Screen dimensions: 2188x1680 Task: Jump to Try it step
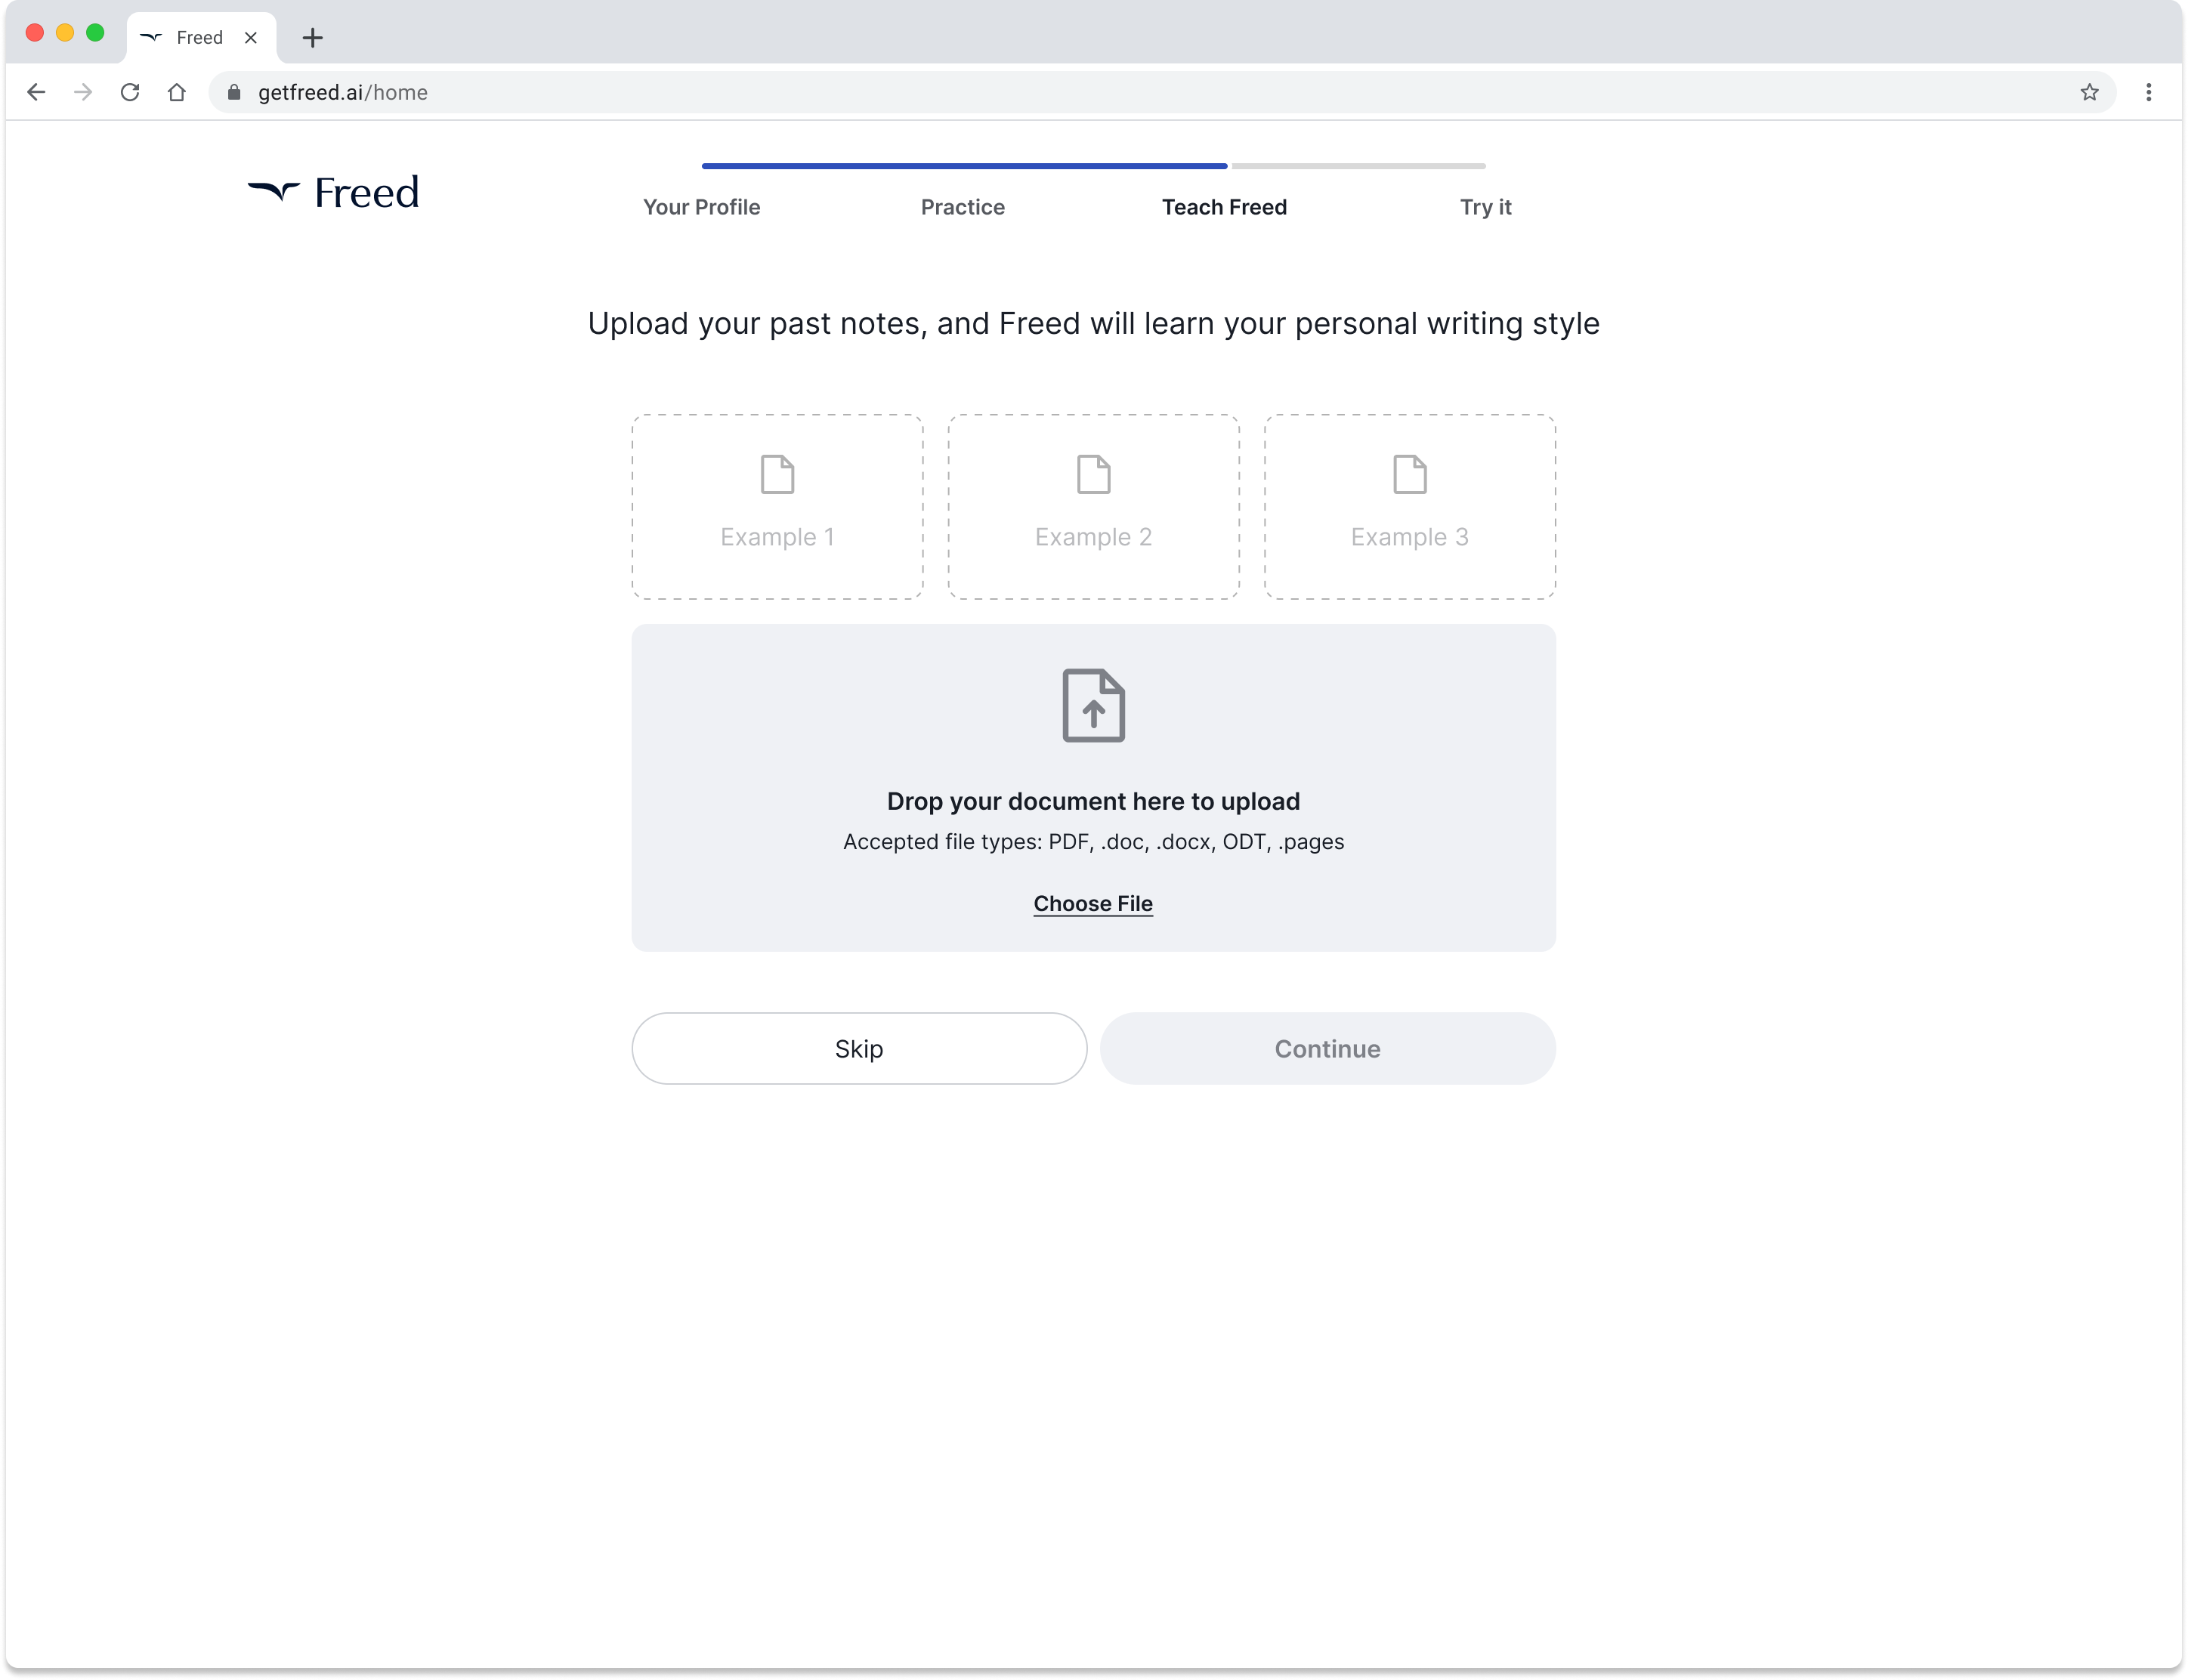pyautogui.click(x=1485, y=207)
